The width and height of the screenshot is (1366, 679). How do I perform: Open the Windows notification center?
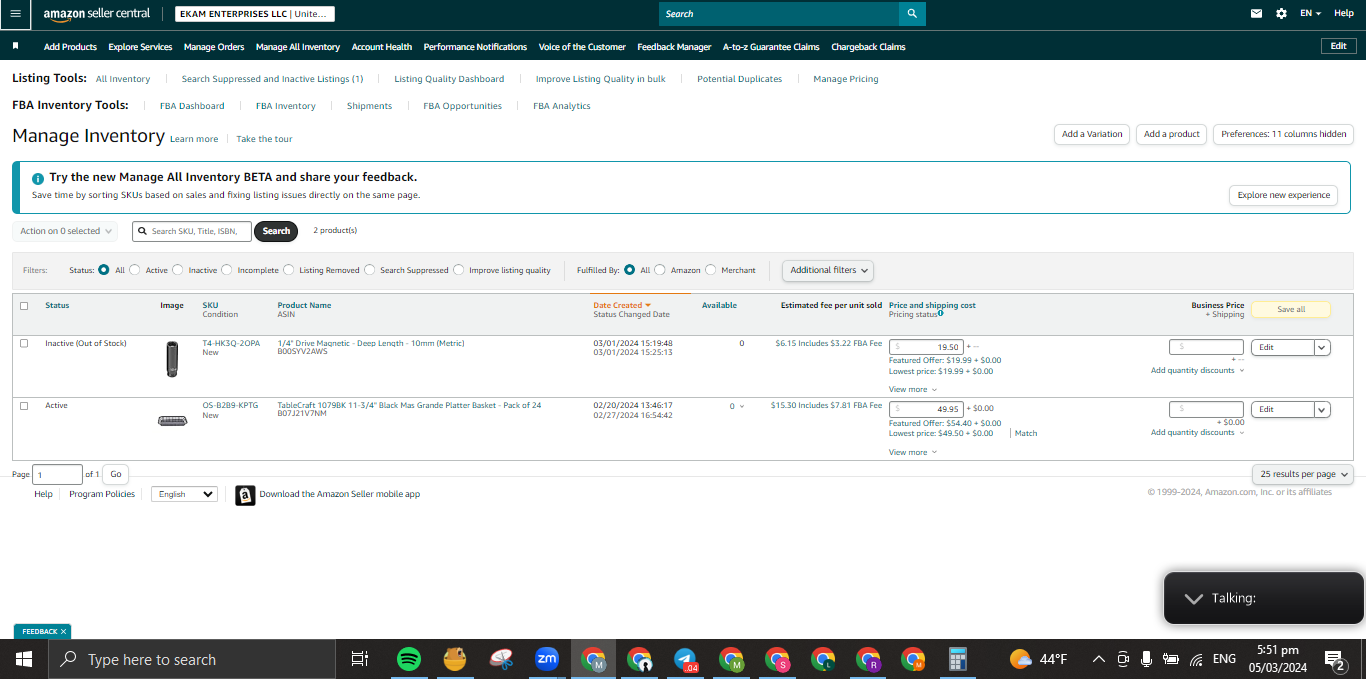(1334, 659)
